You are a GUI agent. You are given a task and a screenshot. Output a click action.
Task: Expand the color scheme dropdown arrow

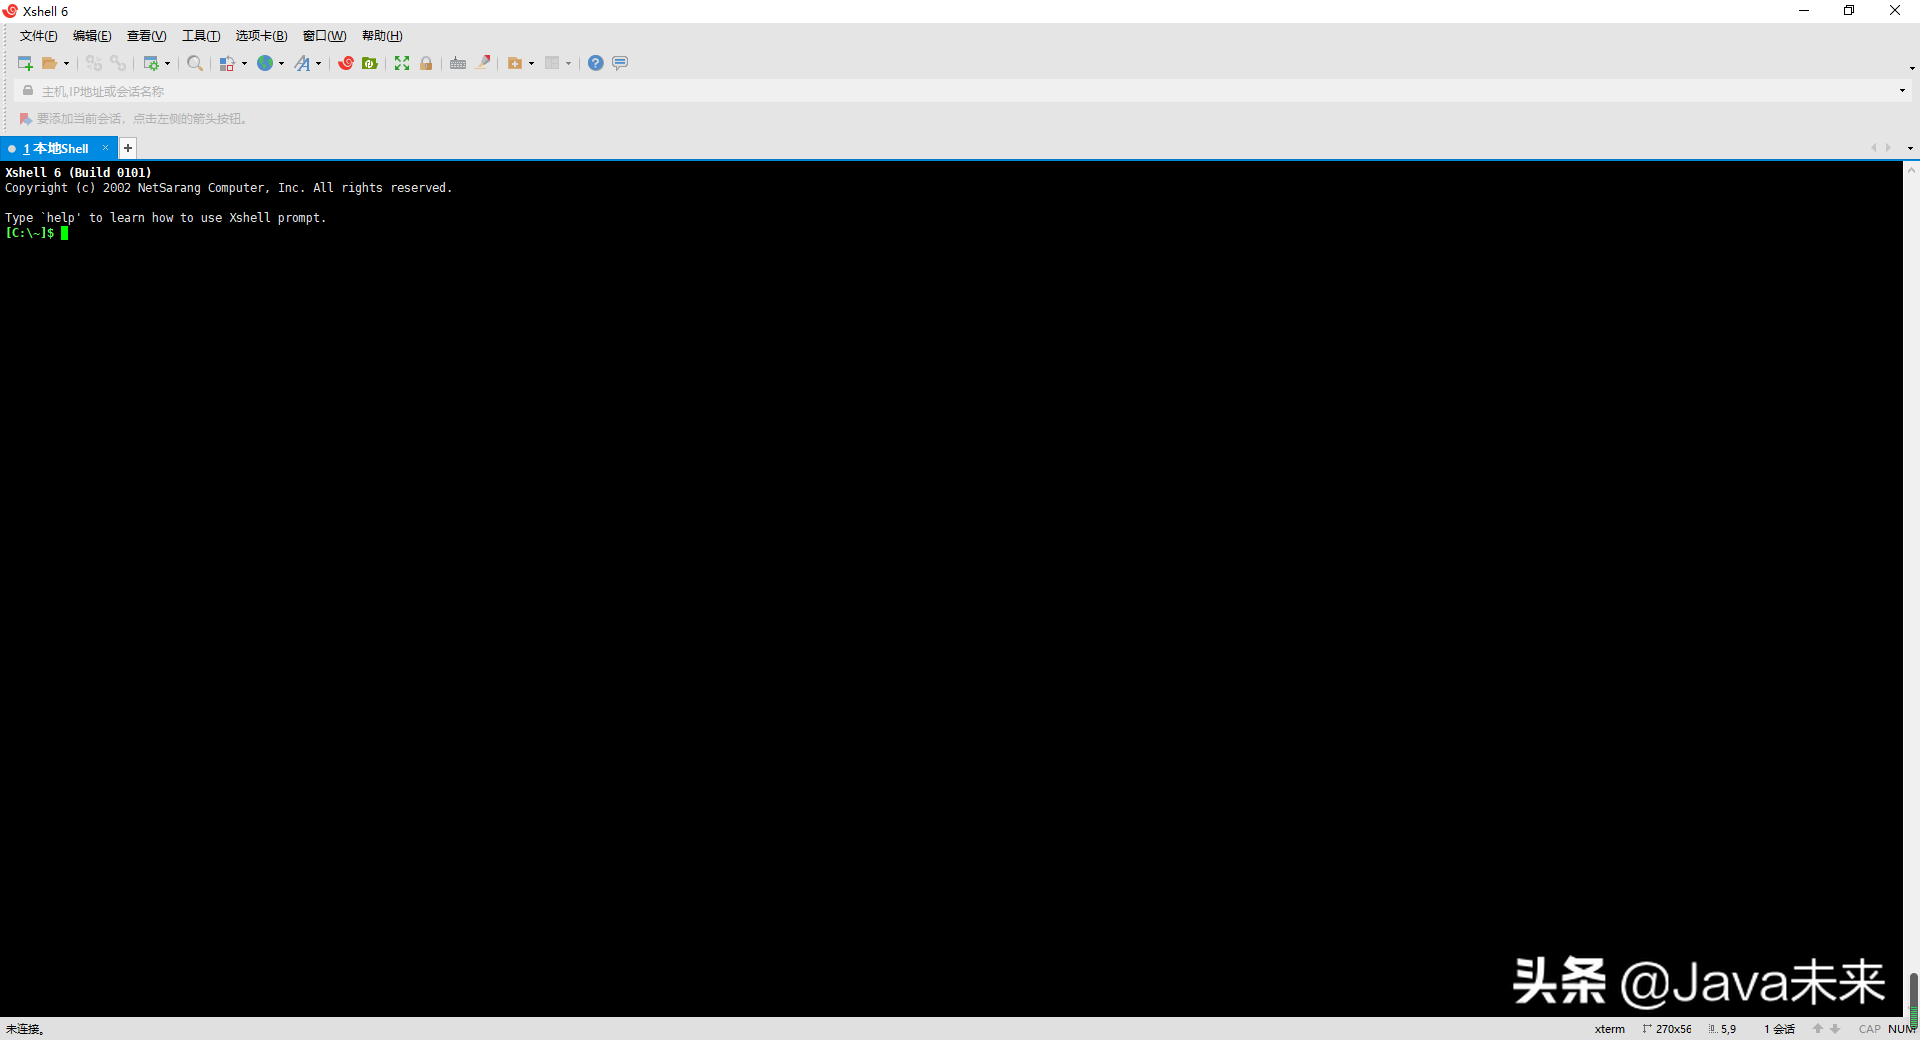pos(245,63)
